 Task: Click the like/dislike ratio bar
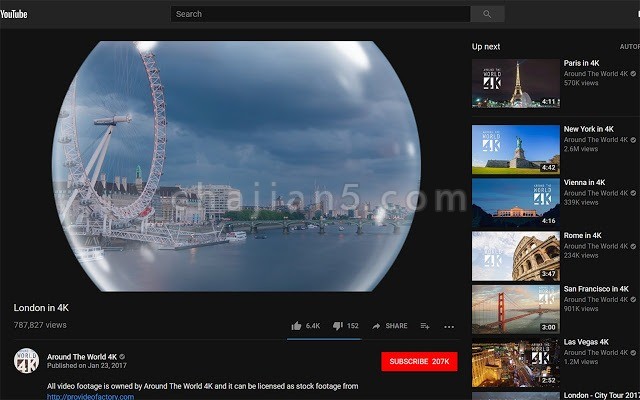[324, 339]
